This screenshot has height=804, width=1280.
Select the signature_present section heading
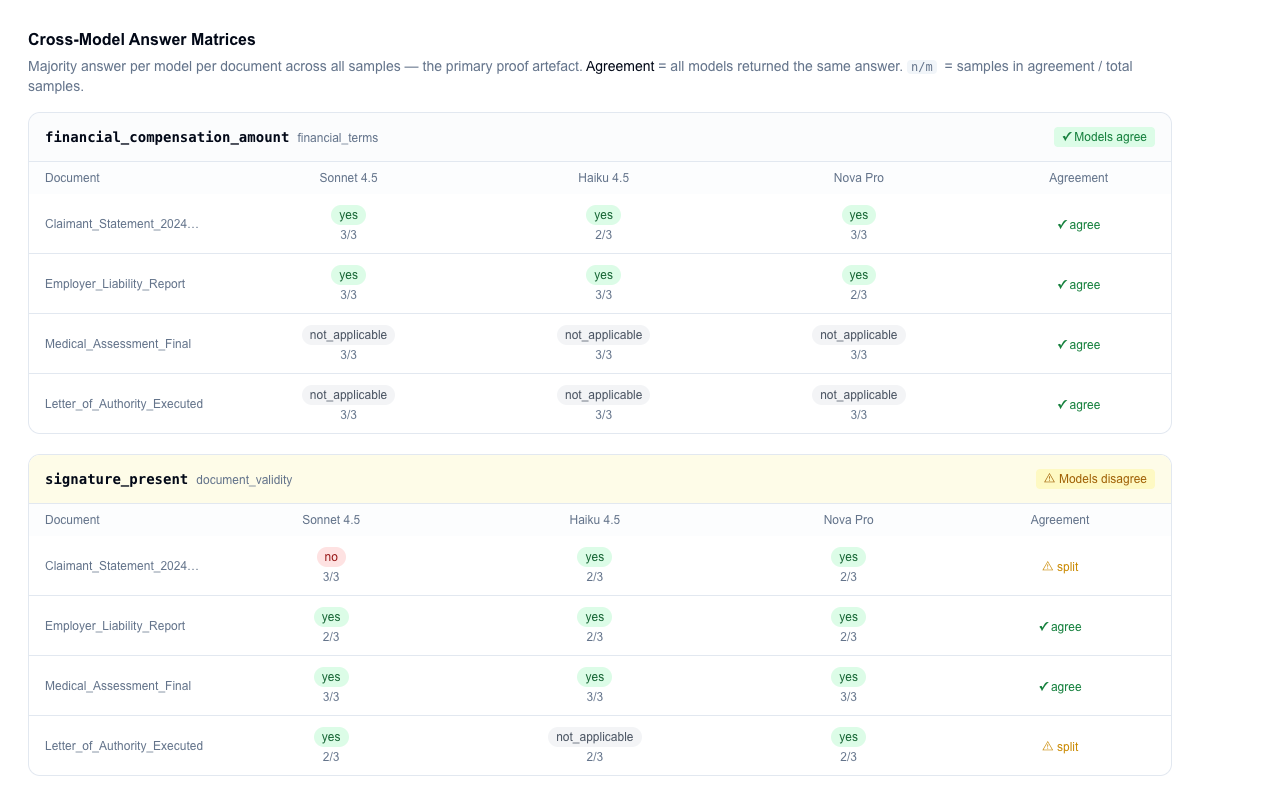116,479
